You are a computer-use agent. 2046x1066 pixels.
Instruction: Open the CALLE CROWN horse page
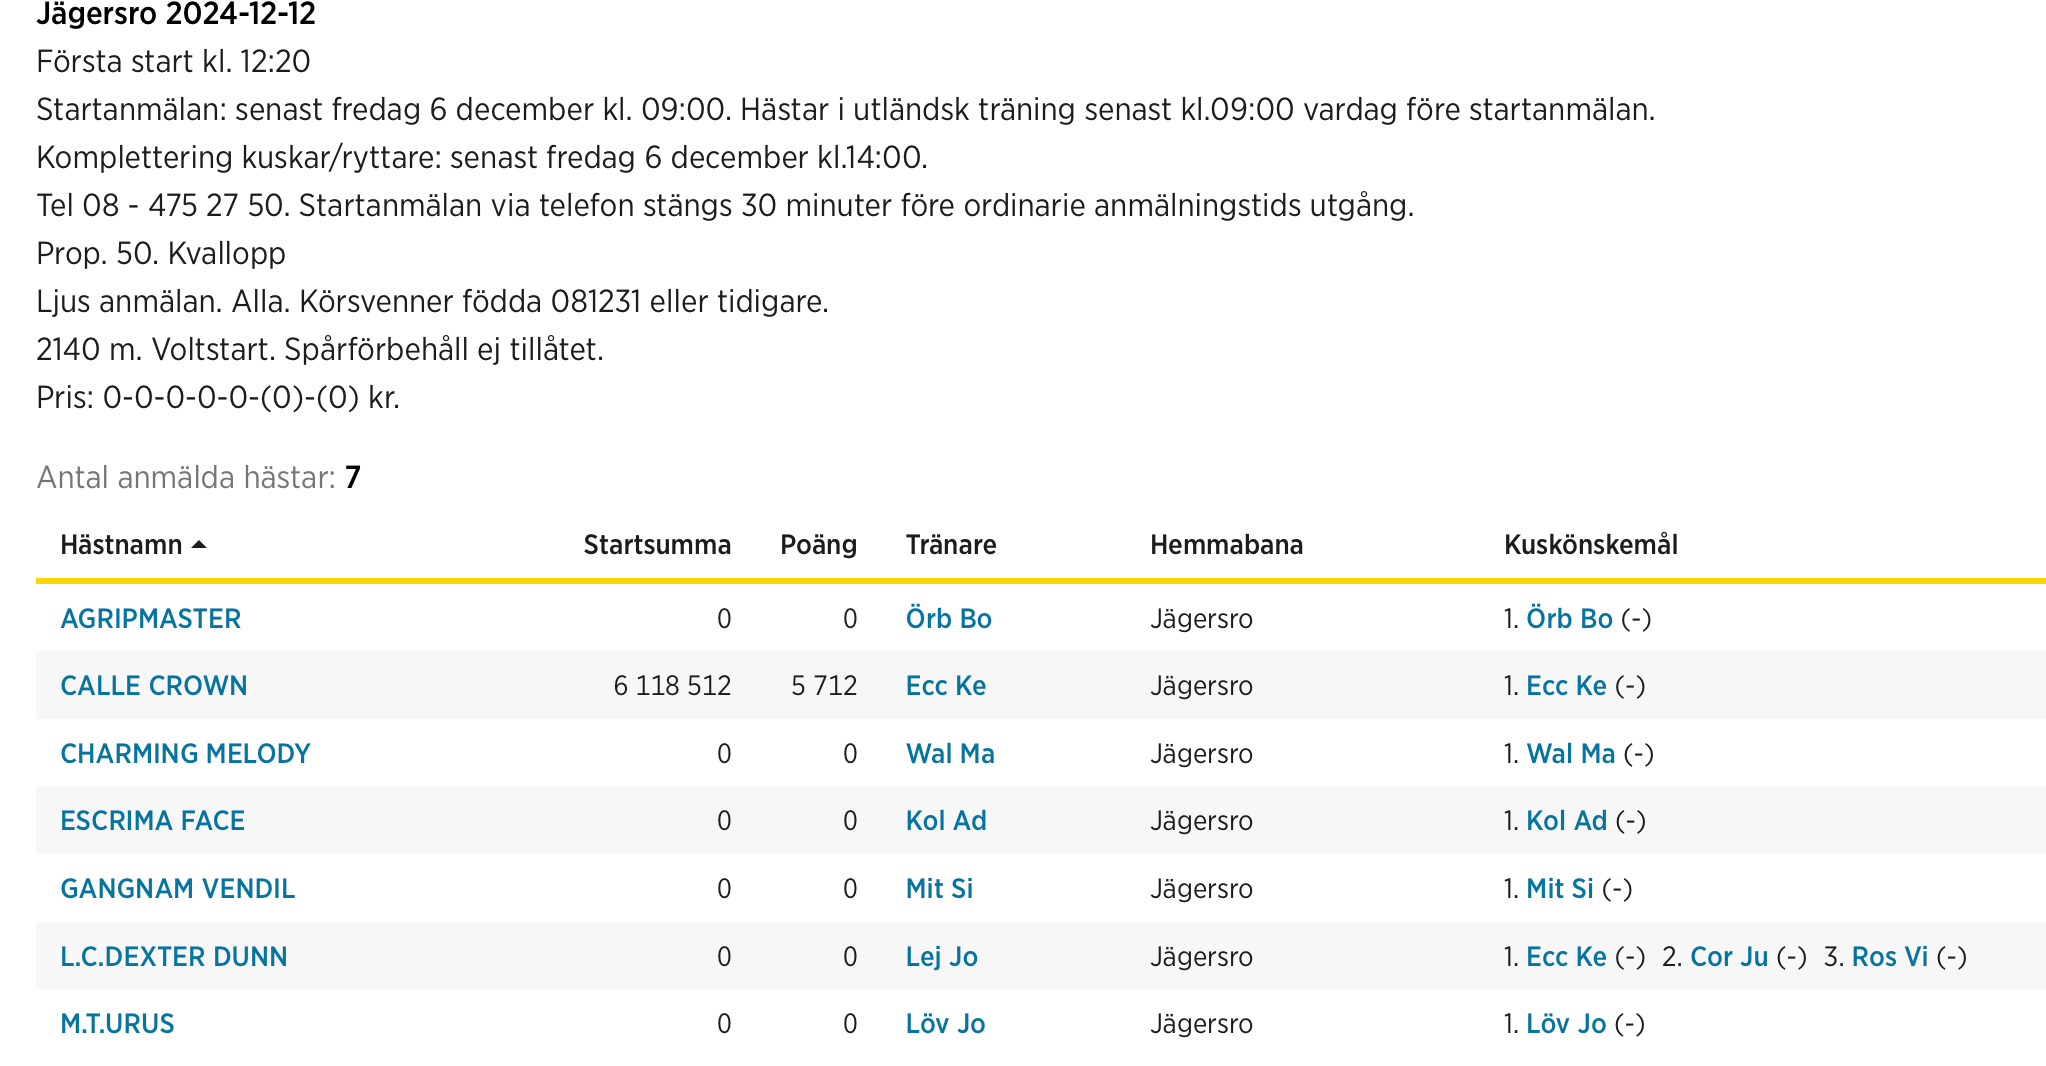[x=154, y=686]
